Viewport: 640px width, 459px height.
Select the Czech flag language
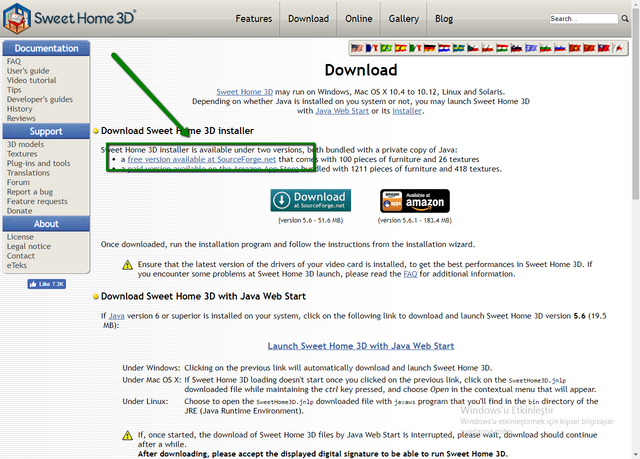[x=473, y=48]
